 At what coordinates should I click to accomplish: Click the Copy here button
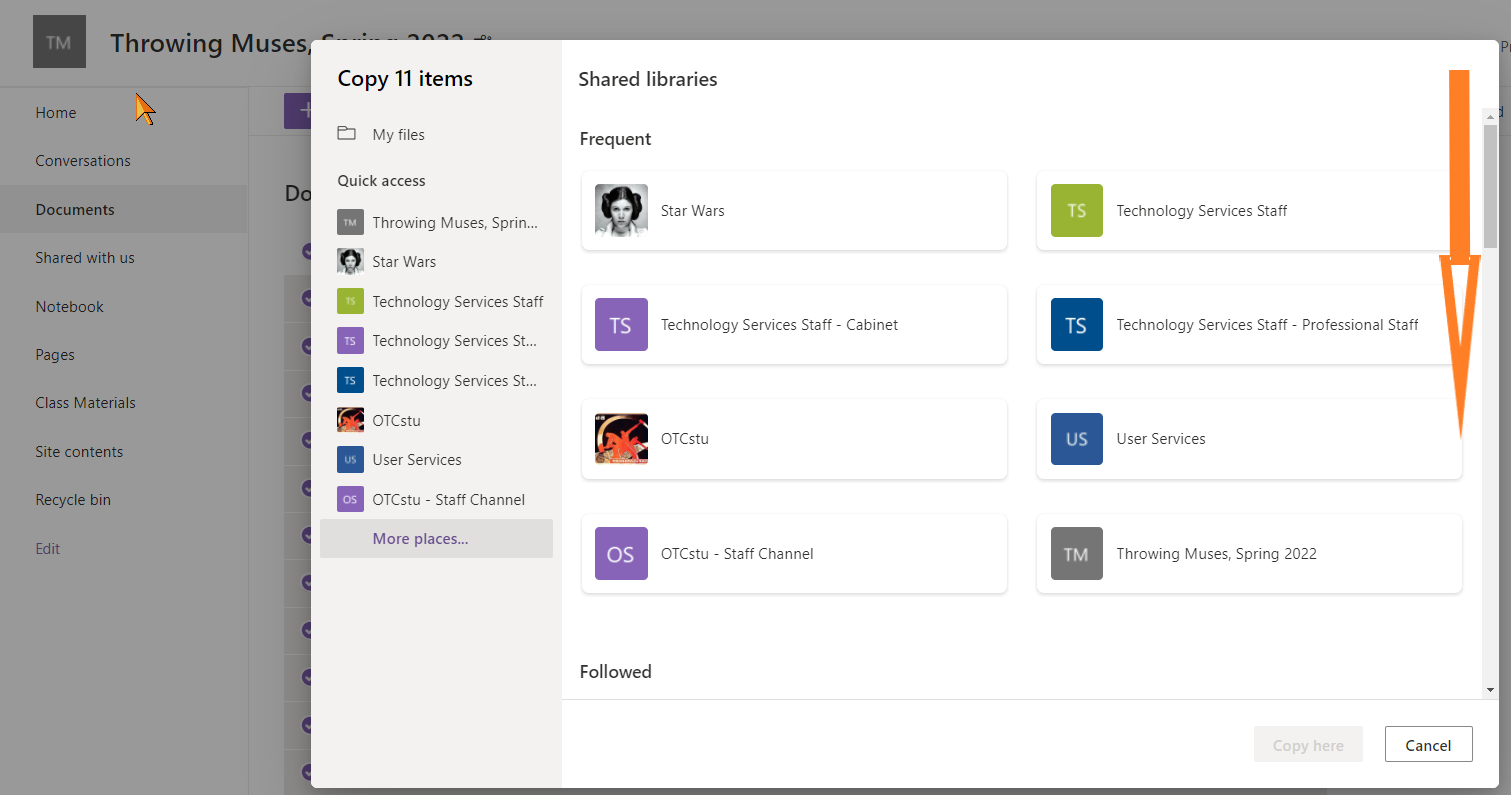pyautogui.click(x=1308, y=745)
